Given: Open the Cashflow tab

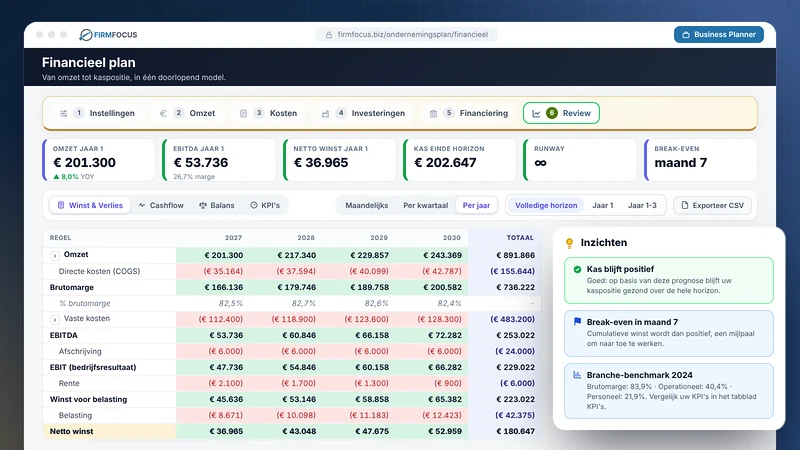Looking at the screenshot, I should click(x=161, y=205).
